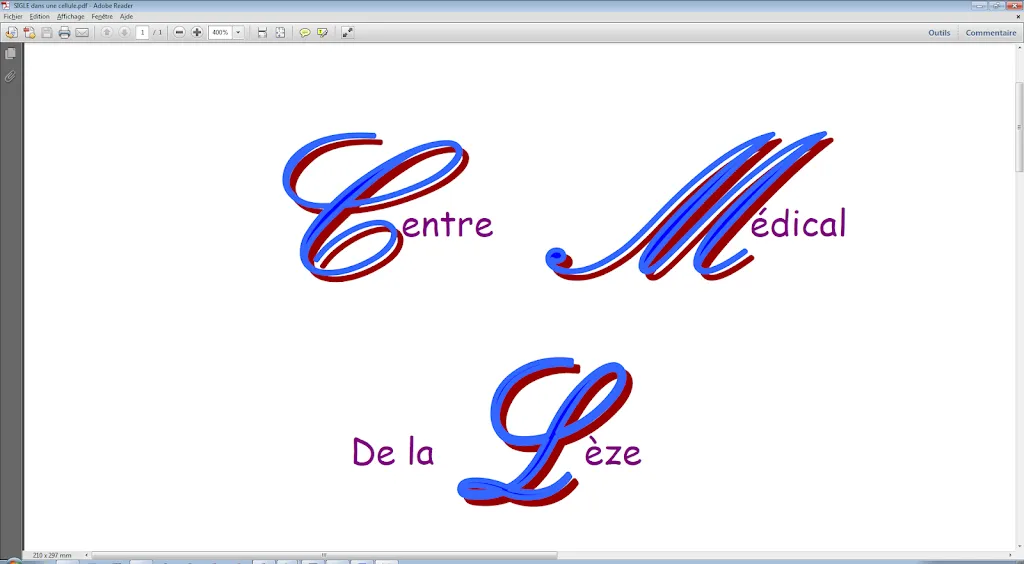Click the text 'De la' in document

(x=393, y=452)
